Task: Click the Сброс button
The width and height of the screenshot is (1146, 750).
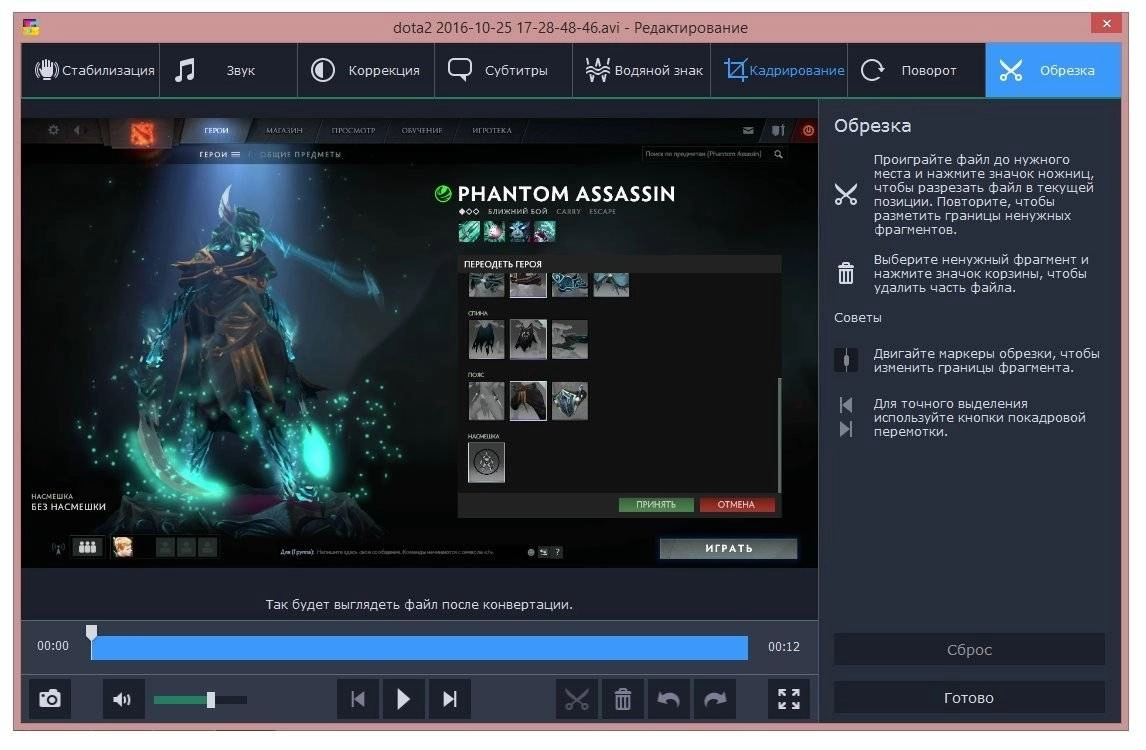Action: (x=969, y=649)
